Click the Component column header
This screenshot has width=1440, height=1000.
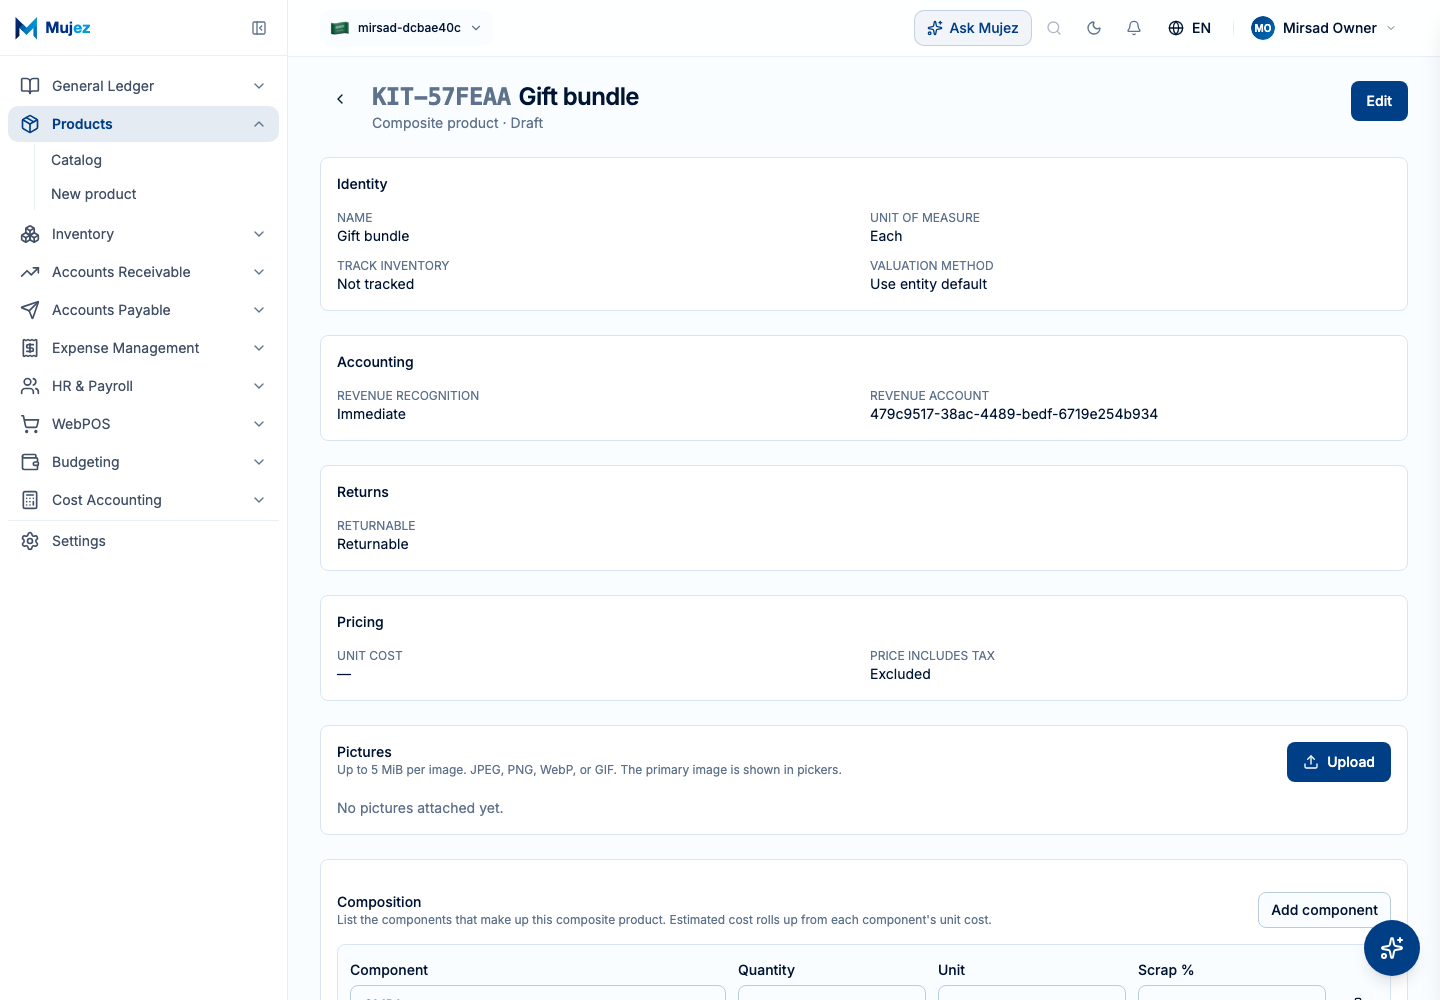pos(389,970)
